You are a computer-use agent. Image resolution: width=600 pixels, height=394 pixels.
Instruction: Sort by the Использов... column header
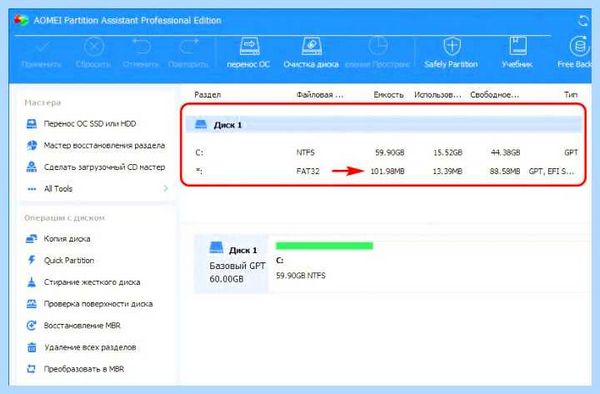(438, 95)
